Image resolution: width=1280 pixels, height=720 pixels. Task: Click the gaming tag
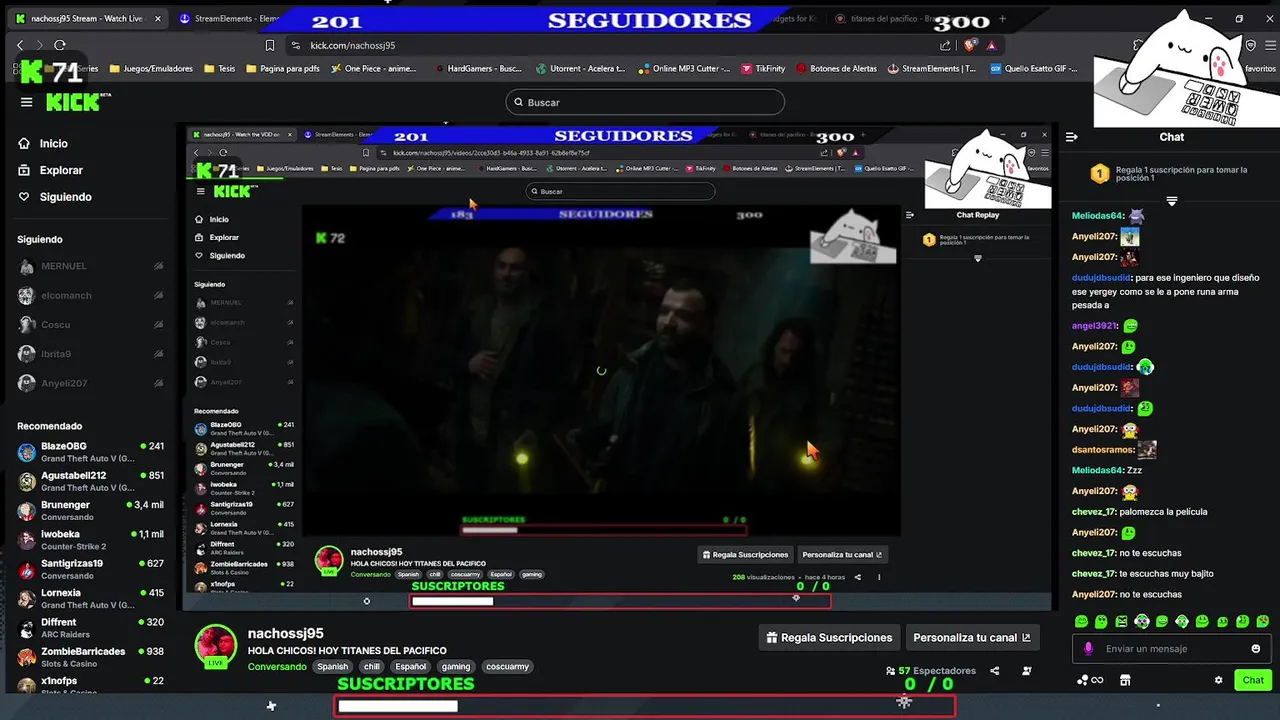tap(456, 667)
